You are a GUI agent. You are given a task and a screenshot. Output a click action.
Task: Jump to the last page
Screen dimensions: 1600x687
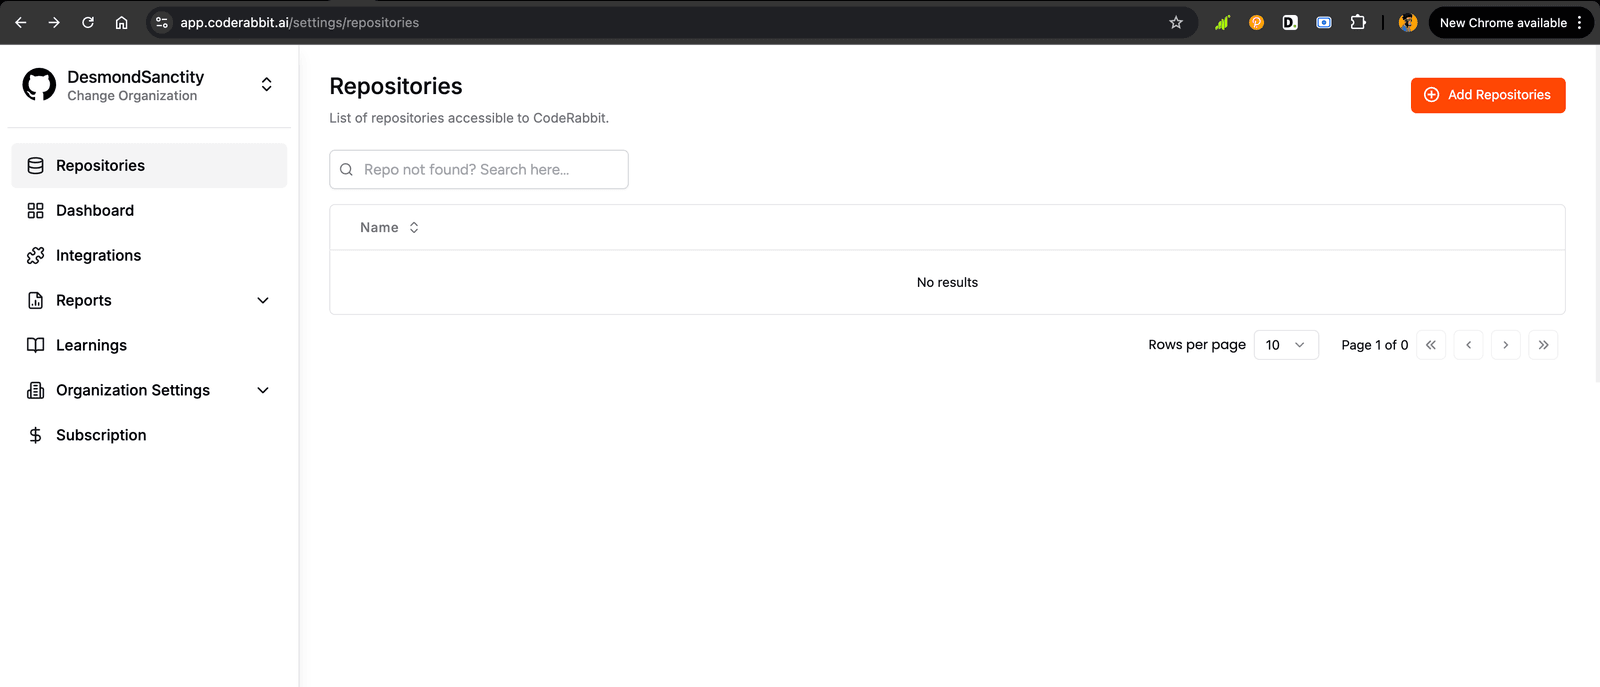click(1543, 345)
